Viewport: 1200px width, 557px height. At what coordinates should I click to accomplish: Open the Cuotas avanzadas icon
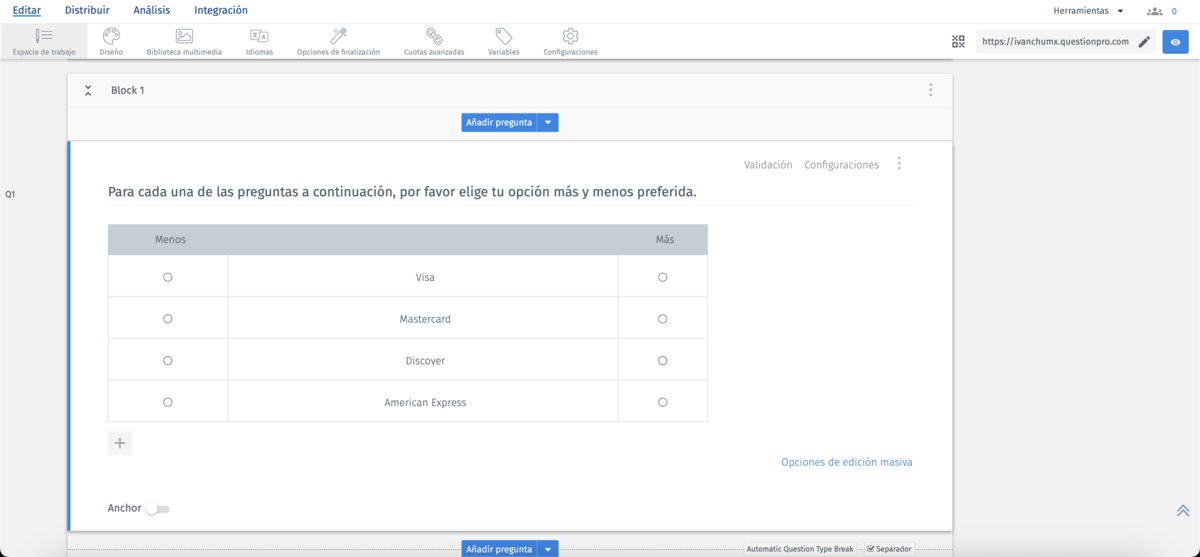(x=434, y=36)
